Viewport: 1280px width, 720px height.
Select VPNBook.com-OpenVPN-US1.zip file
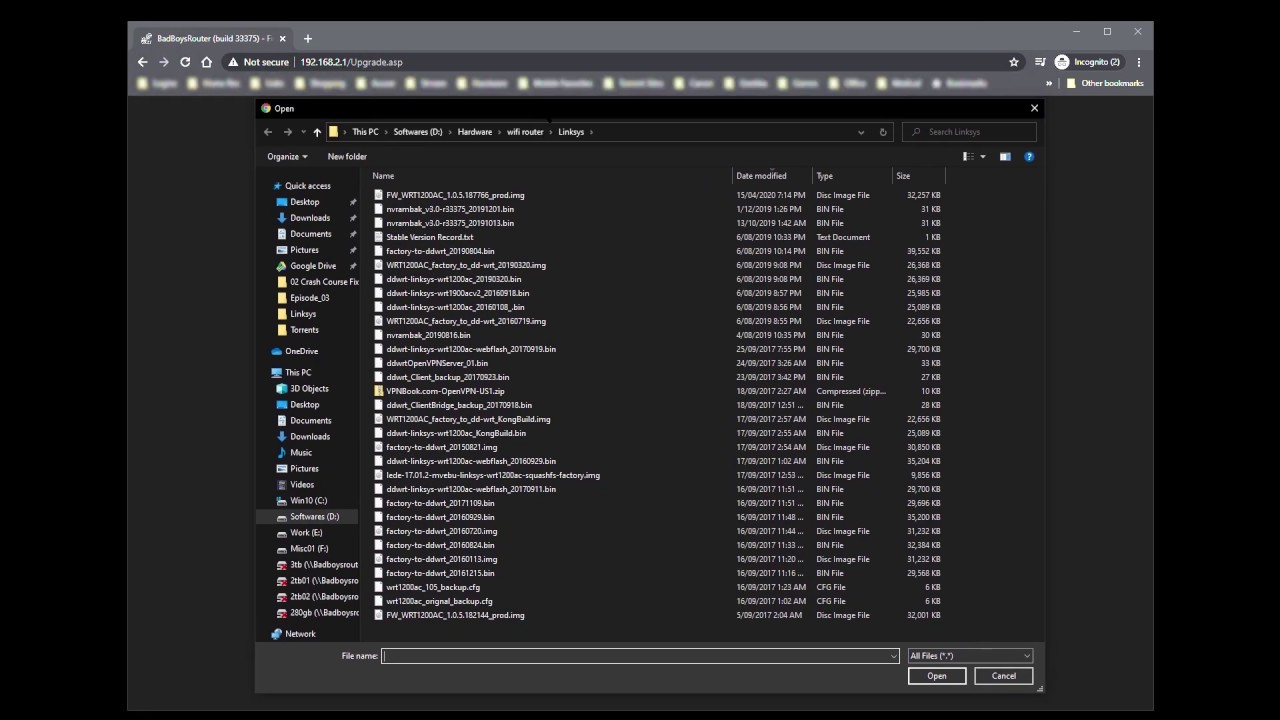click(445, 391)
